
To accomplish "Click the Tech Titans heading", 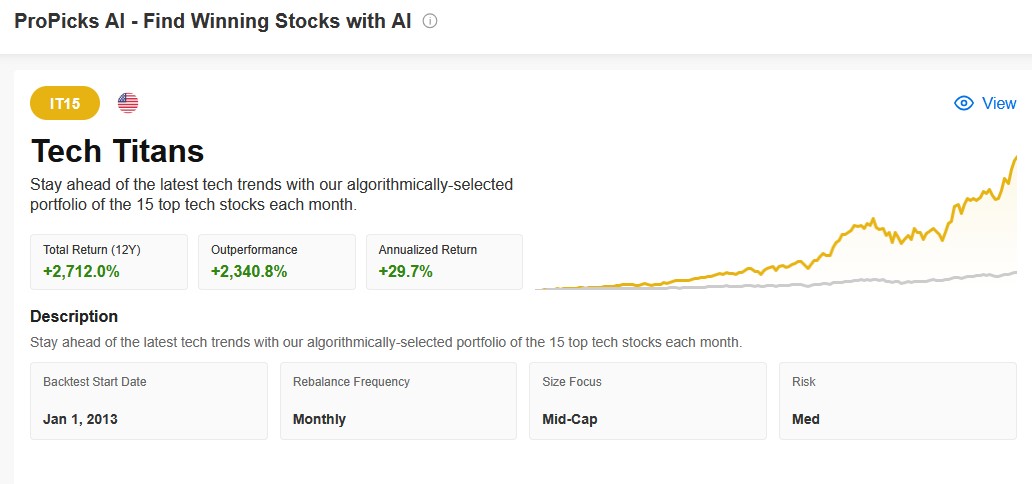I will (x=118, y=151).
